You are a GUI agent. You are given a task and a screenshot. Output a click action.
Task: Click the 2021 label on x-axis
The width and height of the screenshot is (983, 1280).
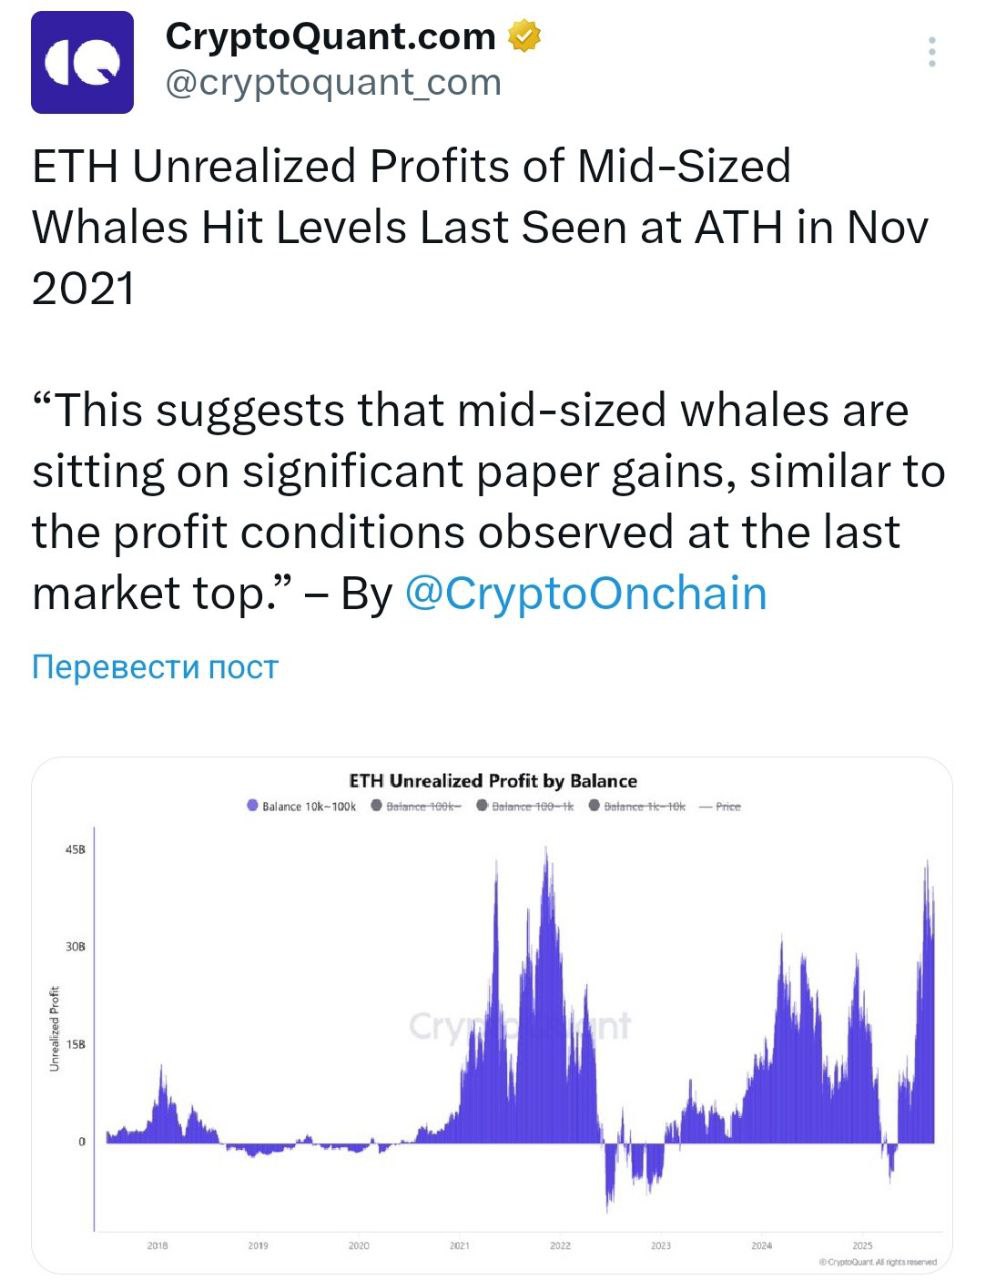coord(460,1245)
